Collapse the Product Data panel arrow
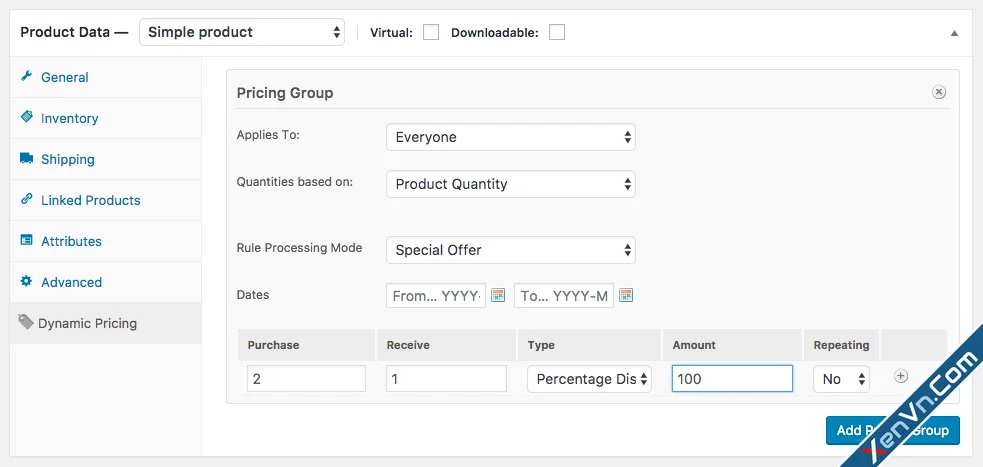 click(x=954, y=33)
